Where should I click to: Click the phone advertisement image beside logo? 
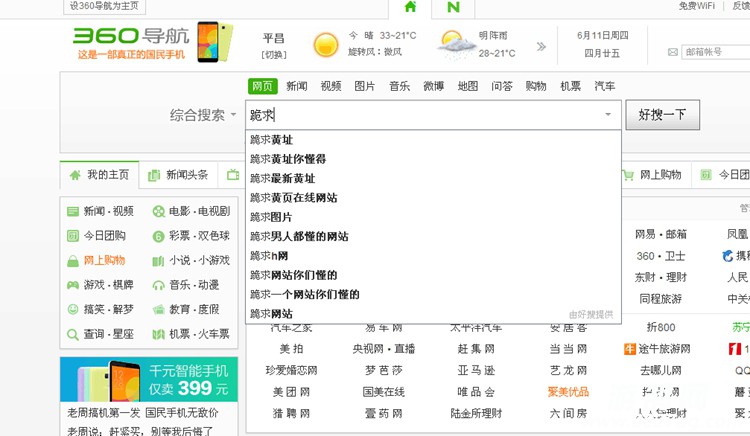tap(215, 42)
